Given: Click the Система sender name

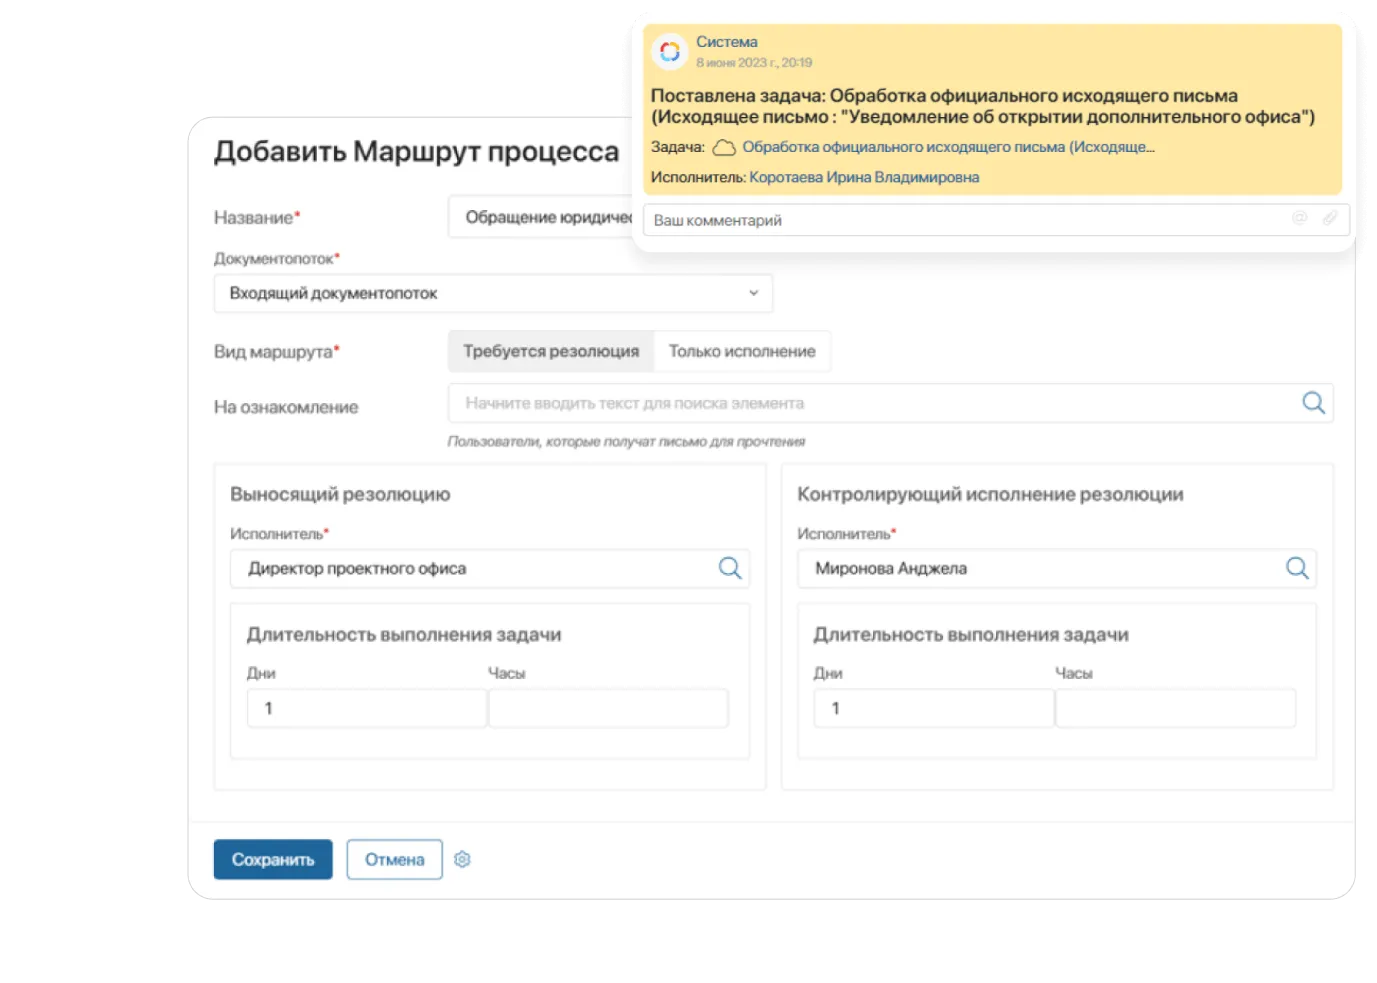Looking at the screenshot, I should coord(727,42).
